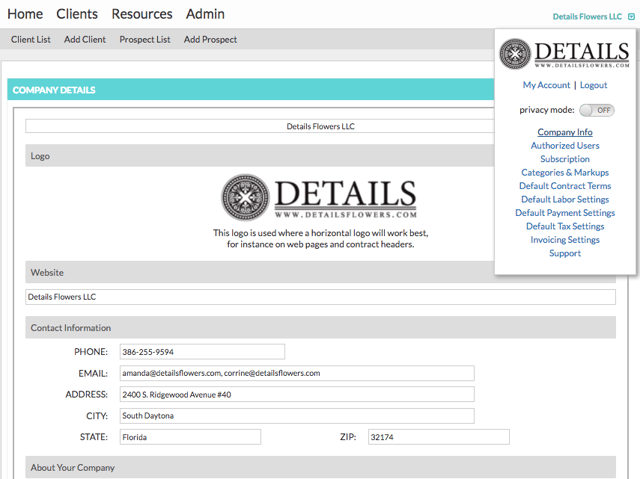Open Invoicing Settings
Screen dimensions: 640x479
pyautogui.click(x=565, y=240)
